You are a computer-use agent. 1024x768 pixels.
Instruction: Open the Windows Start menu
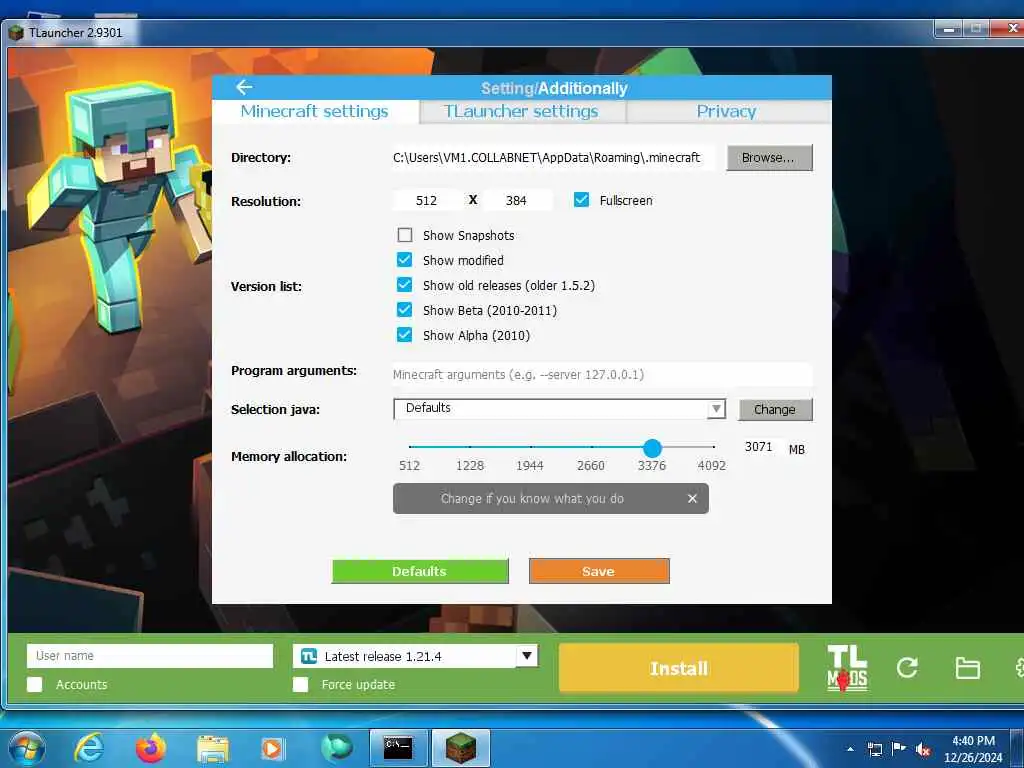click(x=27, y=748)
